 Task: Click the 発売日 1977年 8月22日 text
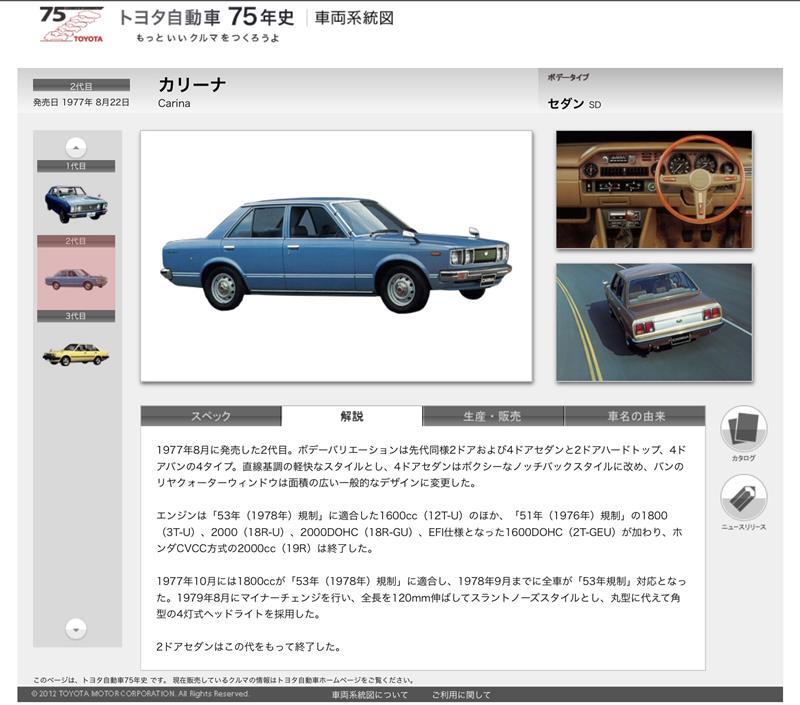click(81, 102)
